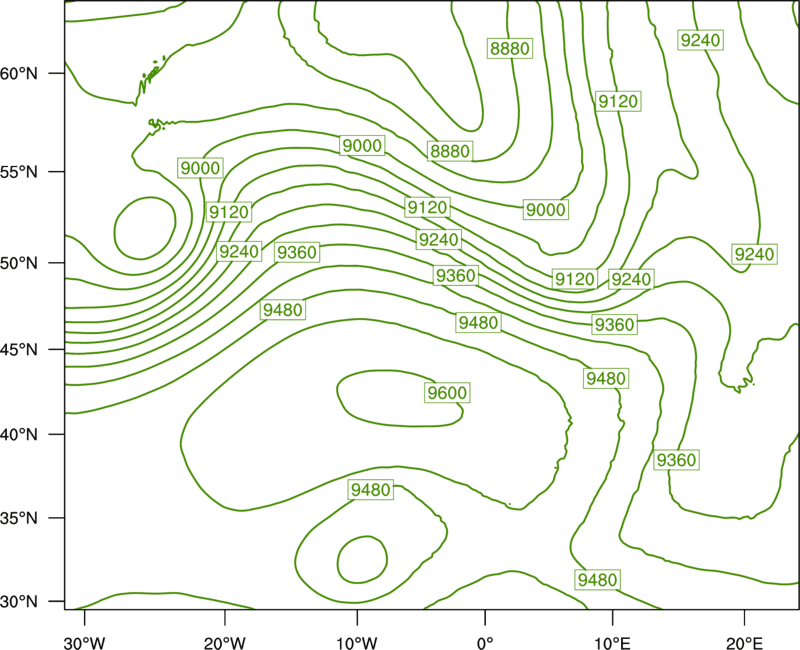
Task: Click the 9480 label below the 9600 contour
Action: [x=371, y=490]
